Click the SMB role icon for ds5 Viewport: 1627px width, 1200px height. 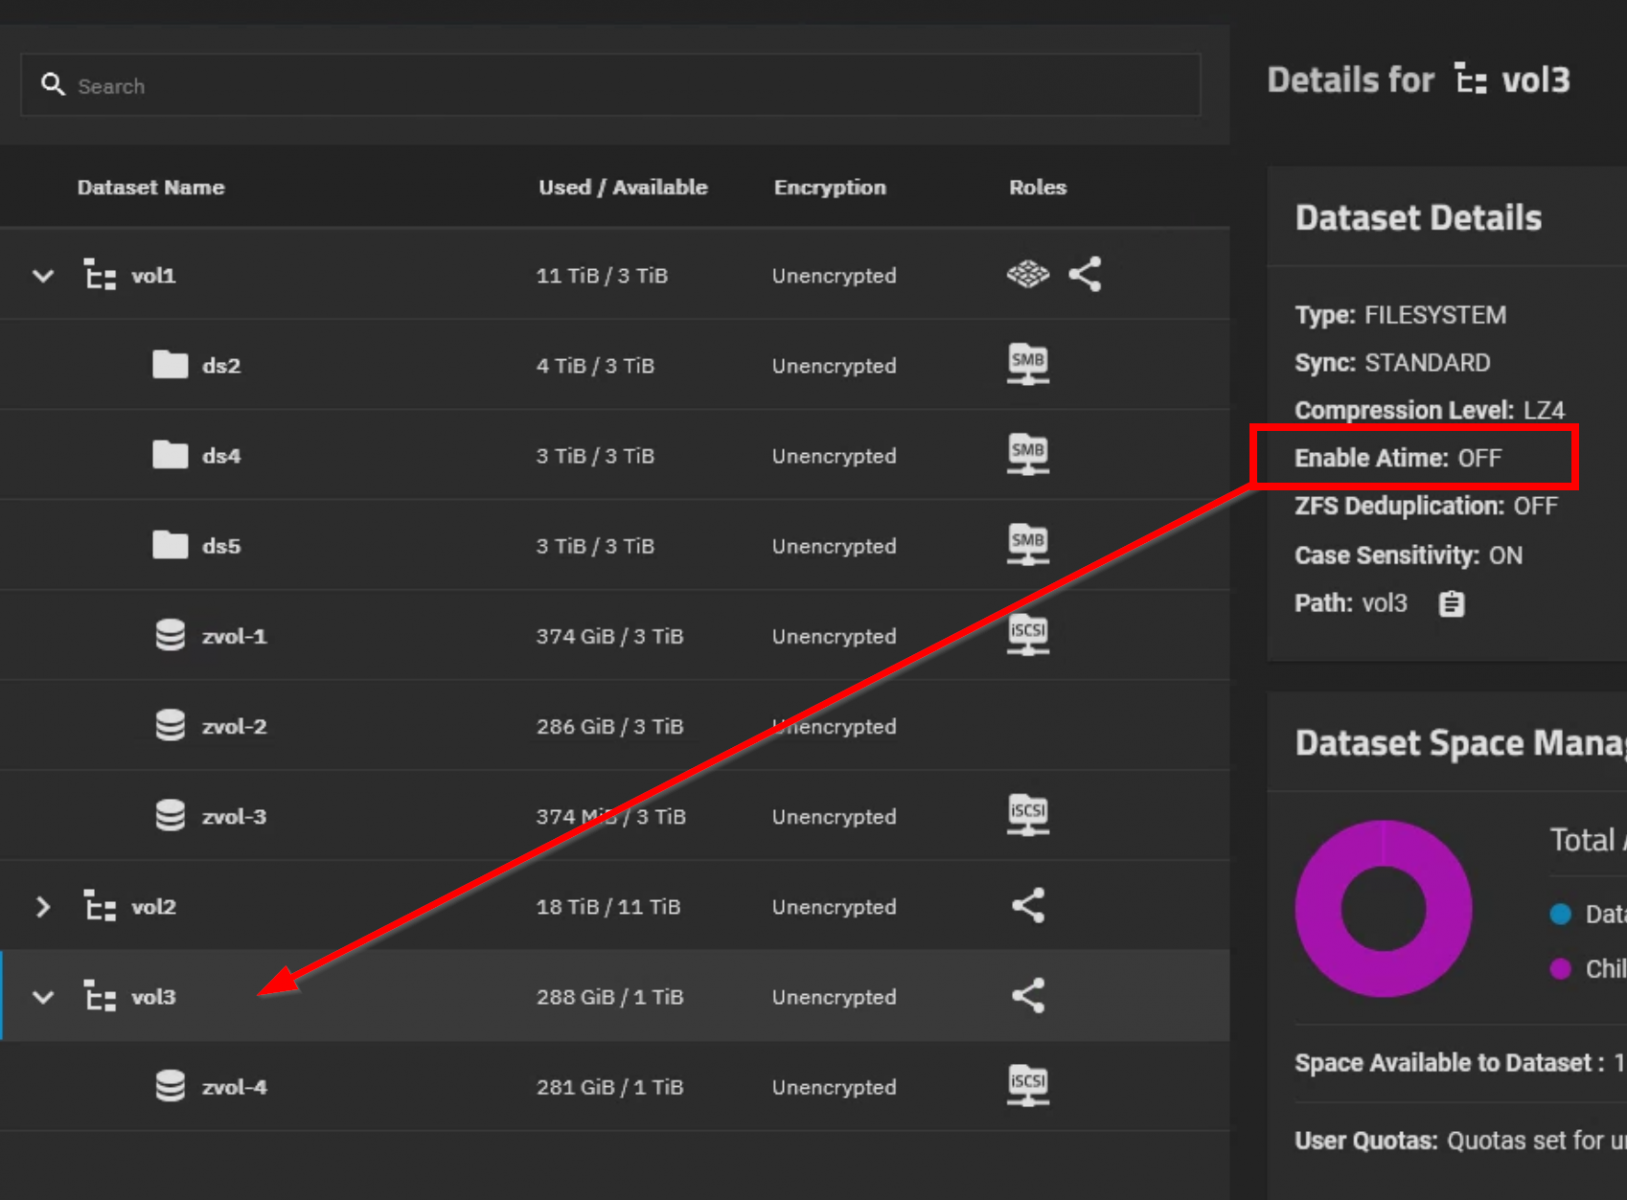pos(1028,544)
